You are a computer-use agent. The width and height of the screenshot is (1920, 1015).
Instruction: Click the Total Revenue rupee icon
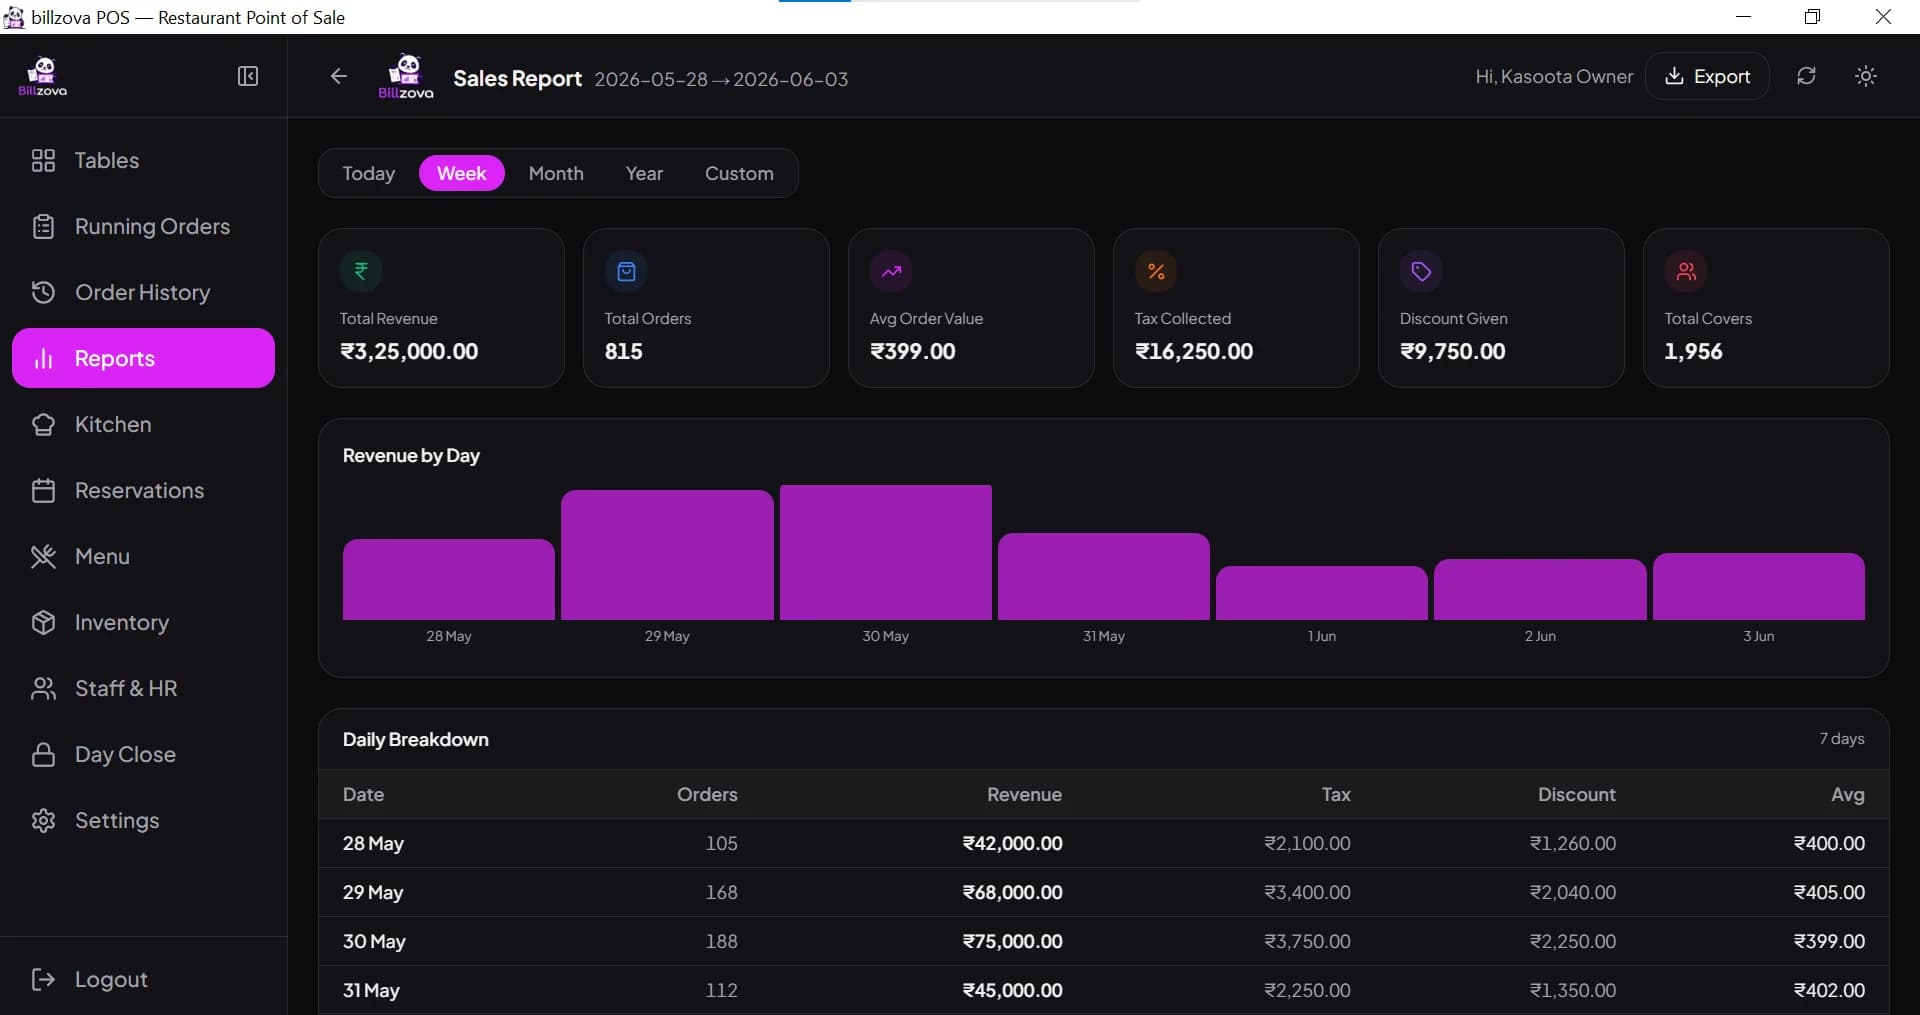pos(361,271)
